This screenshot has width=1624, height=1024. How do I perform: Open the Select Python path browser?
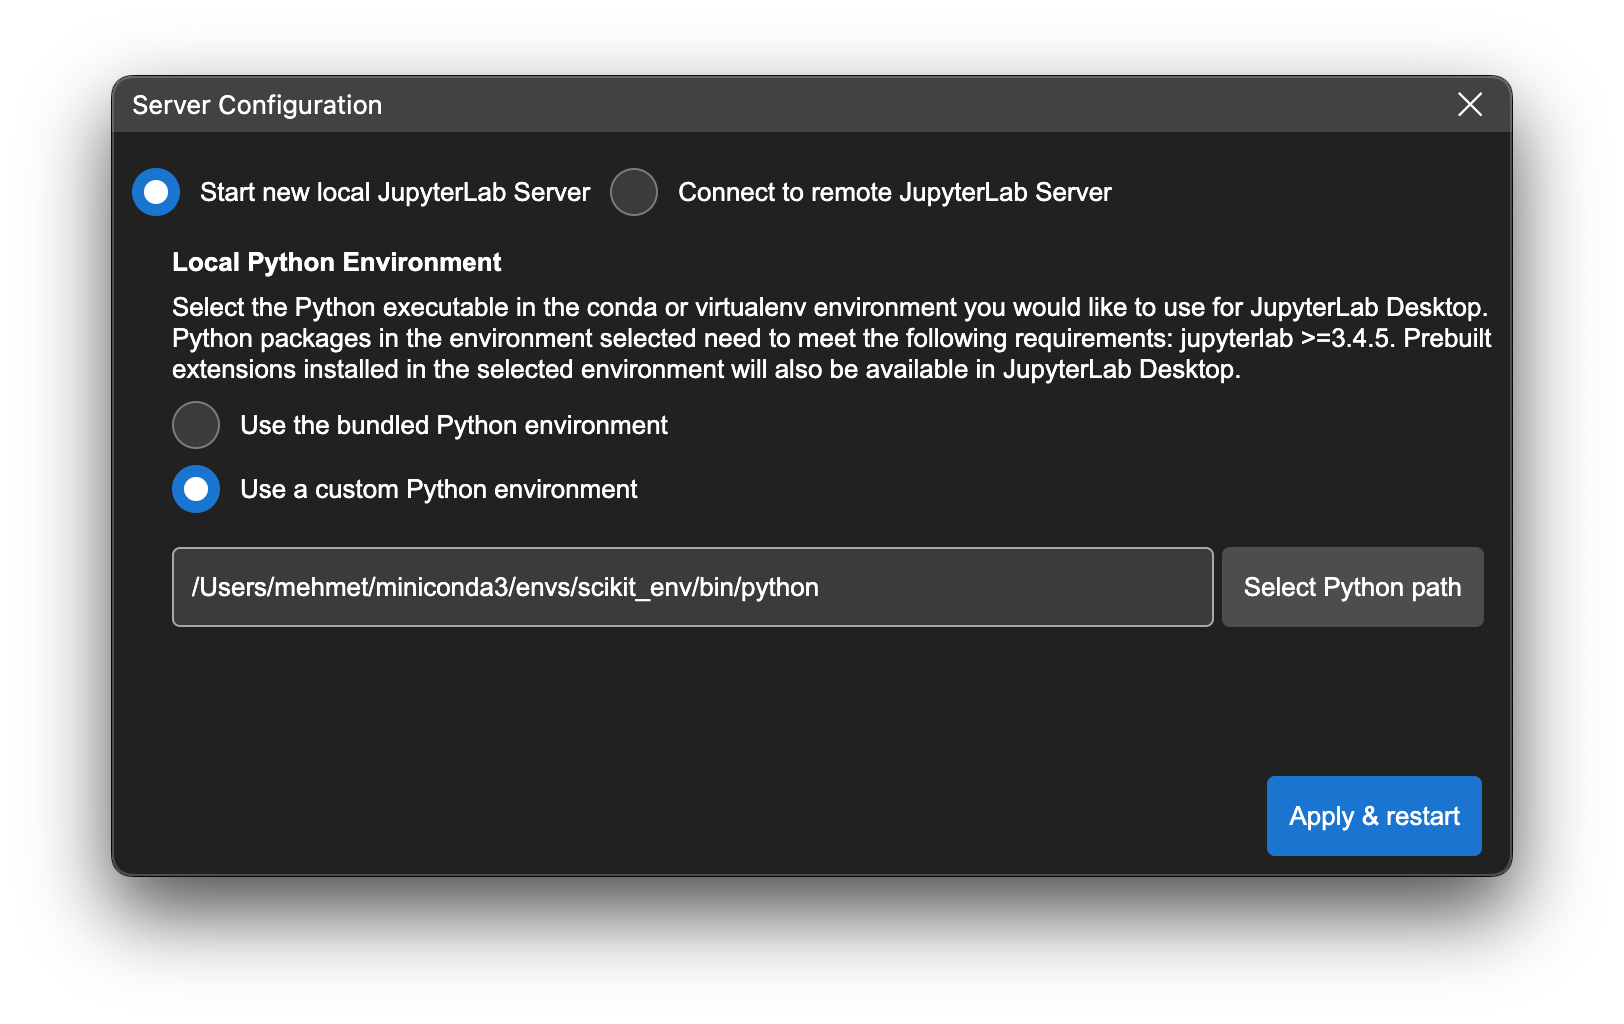click(1352, 587)
